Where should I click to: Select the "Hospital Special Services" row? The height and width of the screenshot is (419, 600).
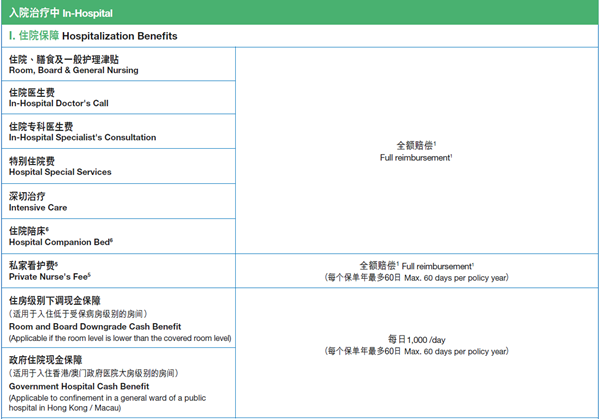60,172
